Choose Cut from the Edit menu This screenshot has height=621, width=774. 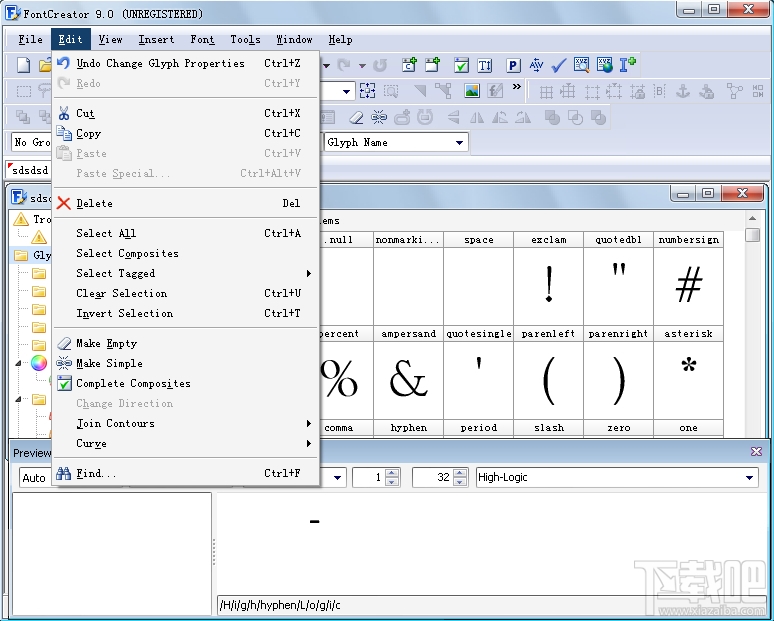tap(186, 114)
